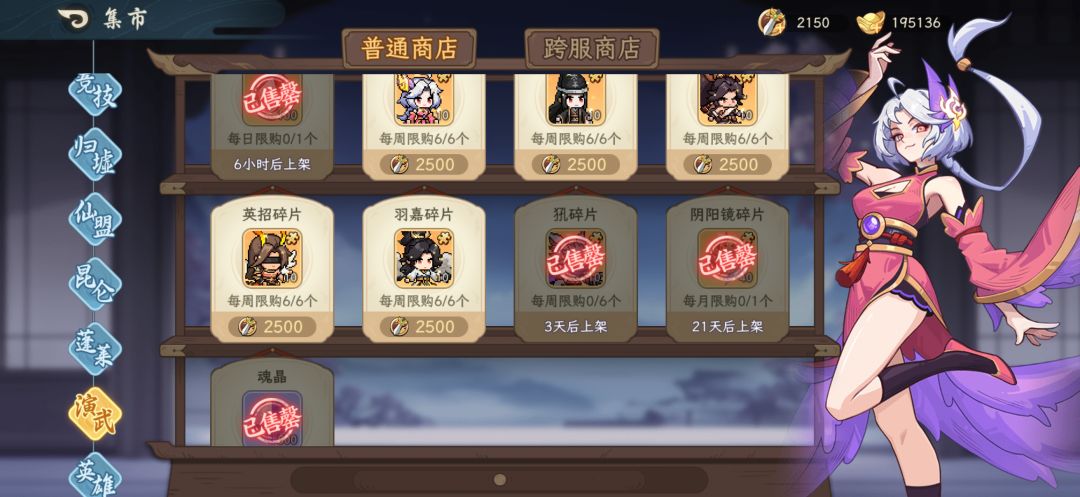Select the sold-out 犼碎片 item icon

click(575, 258)
